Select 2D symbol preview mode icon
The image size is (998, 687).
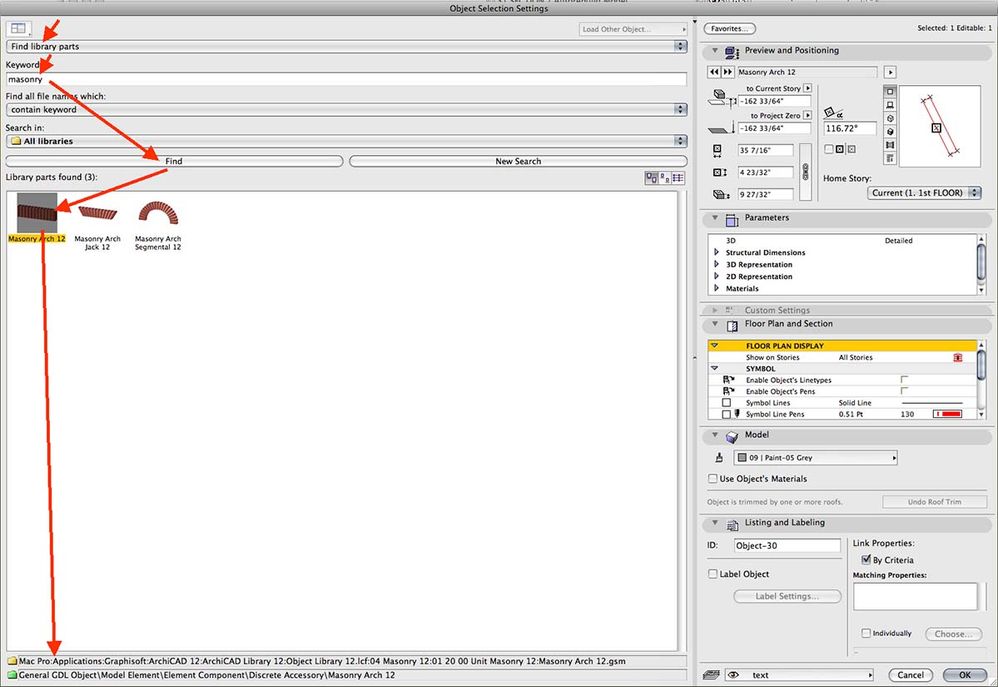[890, 92]
